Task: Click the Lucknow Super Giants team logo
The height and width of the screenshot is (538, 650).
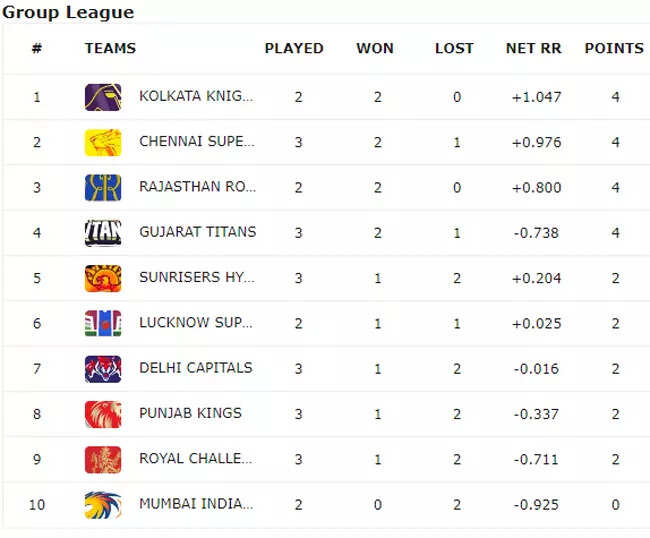Action: 103,323
